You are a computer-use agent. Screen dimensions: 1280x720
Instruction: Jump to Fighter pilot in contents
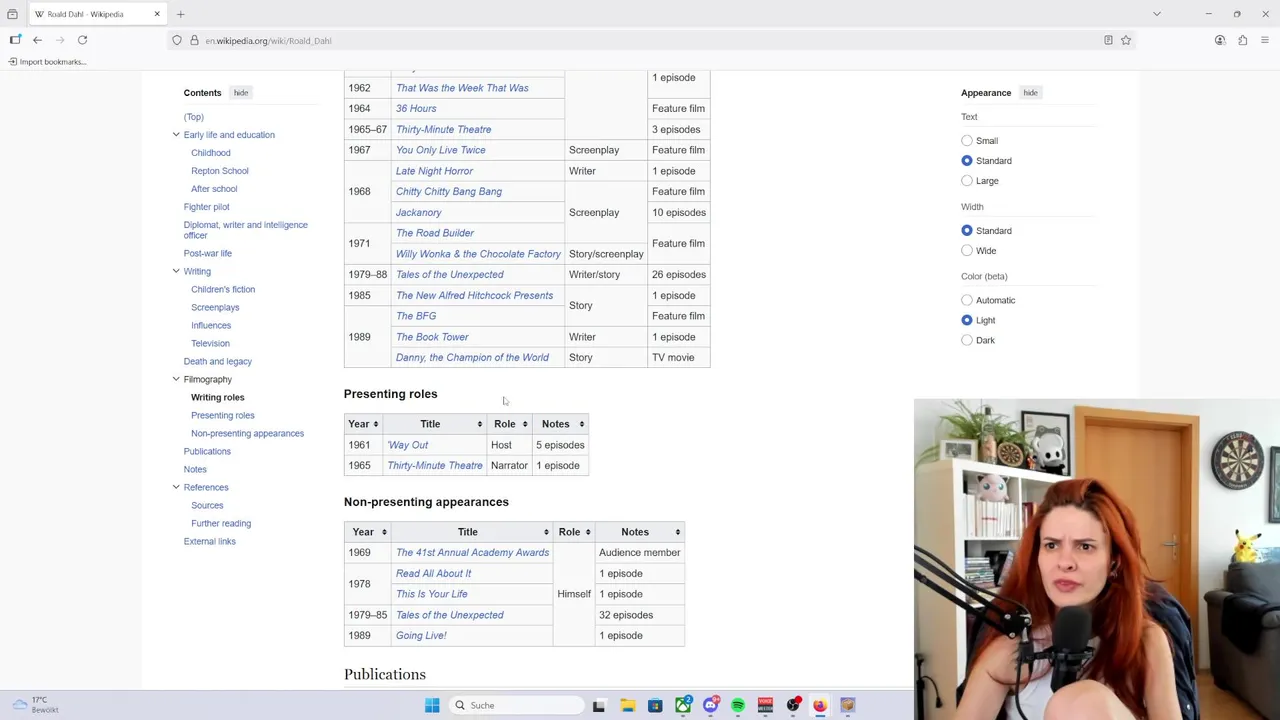pyautogui.click(x=206, y=207)
